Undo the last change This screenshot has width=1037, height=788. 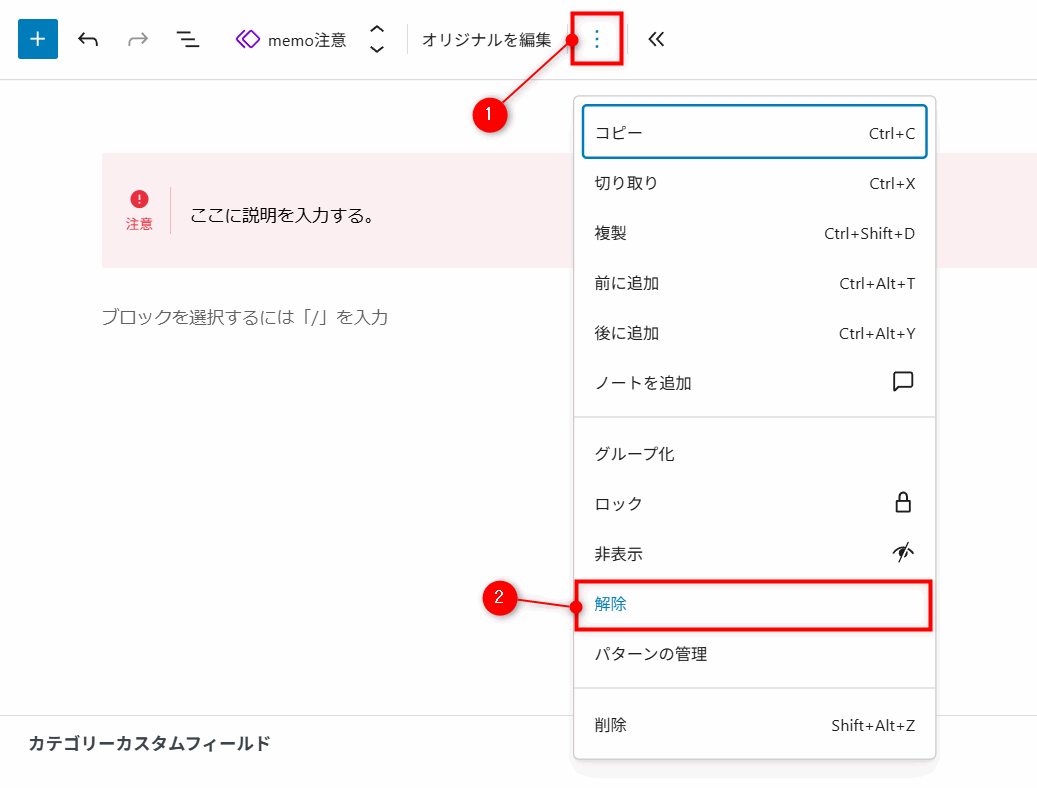88,39
